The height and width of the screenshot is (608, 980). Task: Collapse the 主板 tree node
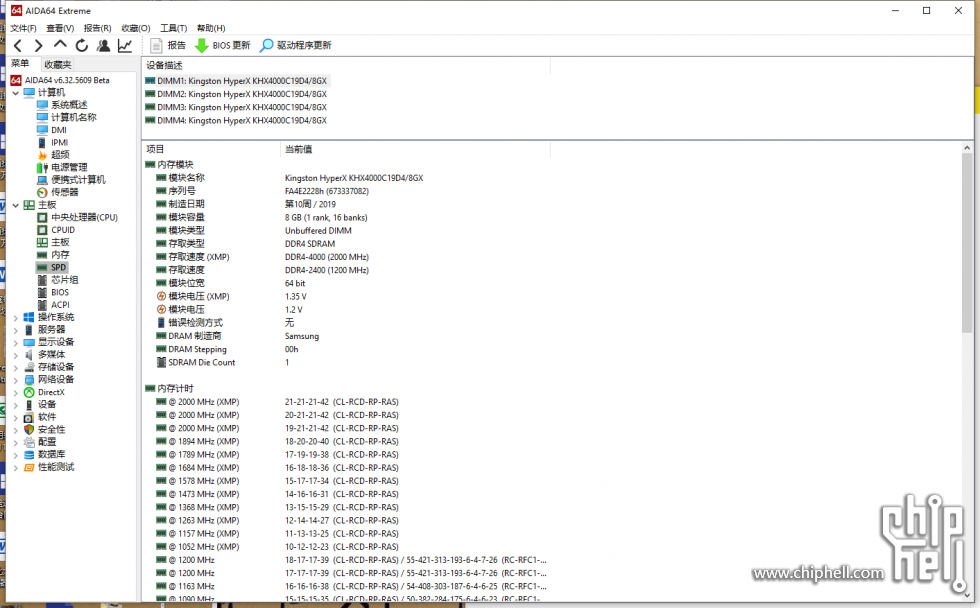[x=16, y=205]
